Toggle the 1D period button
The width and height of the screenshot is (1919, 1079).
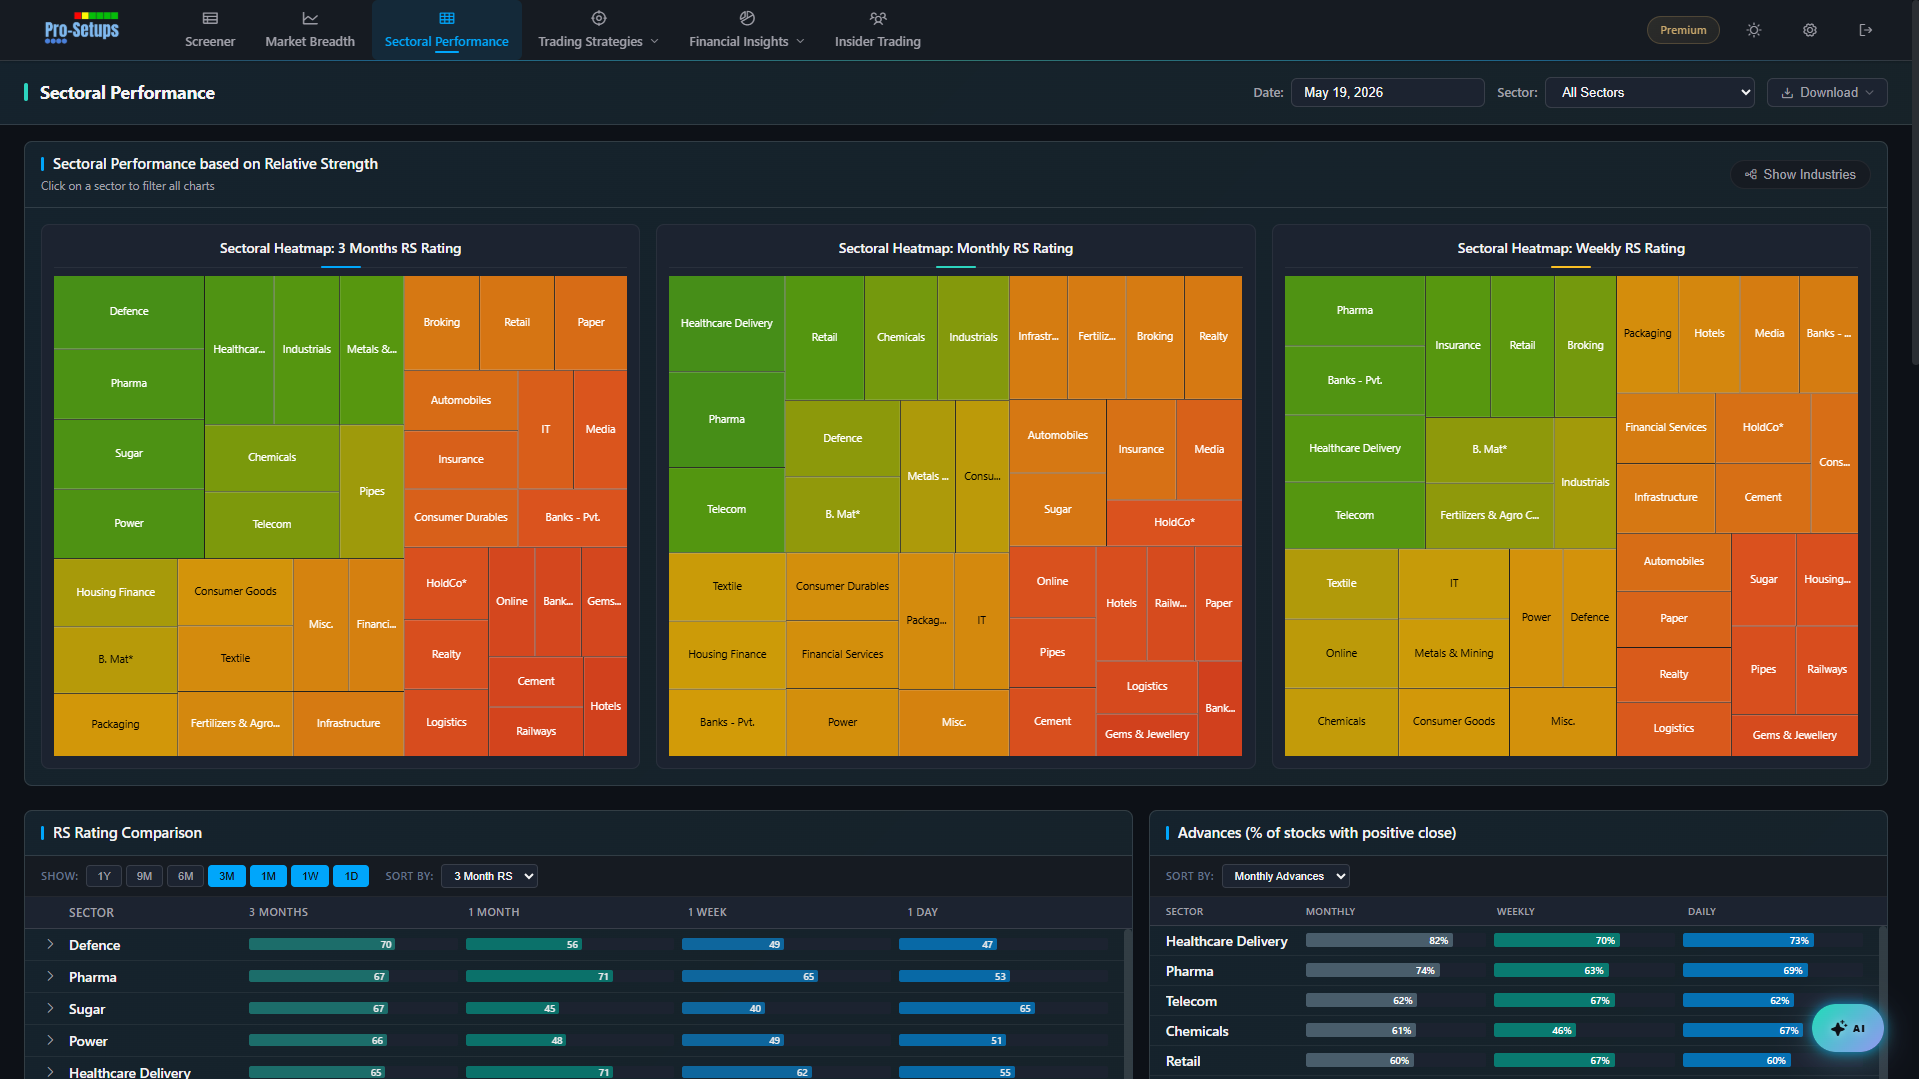[x=351, y=876]
